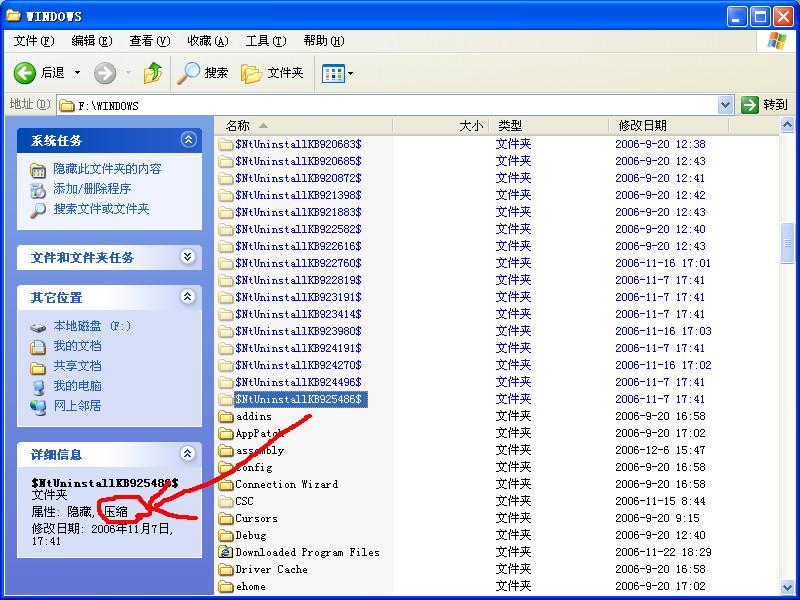This screenshot has height=600, width=800.
Task: Click the Debug folder icon
Action: pyautogui.click(x=226, y=535)
